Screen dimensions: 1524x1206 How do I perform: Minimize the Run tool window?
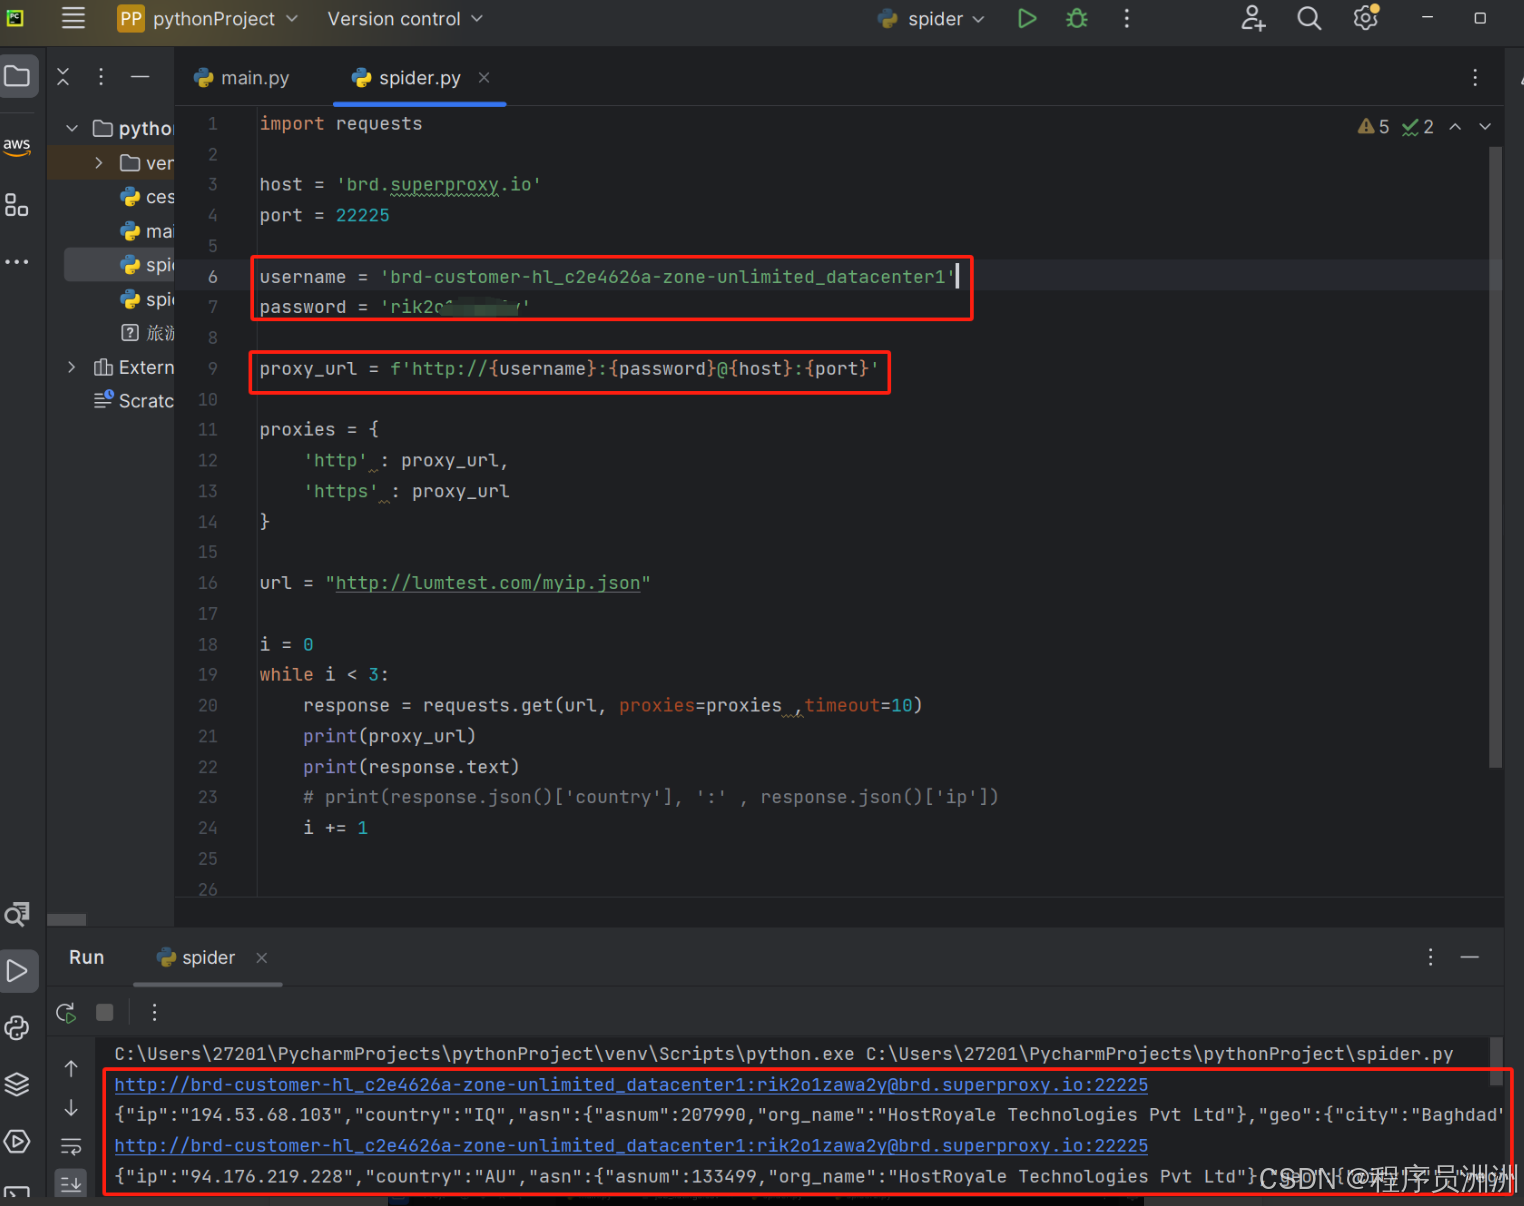1469,957
